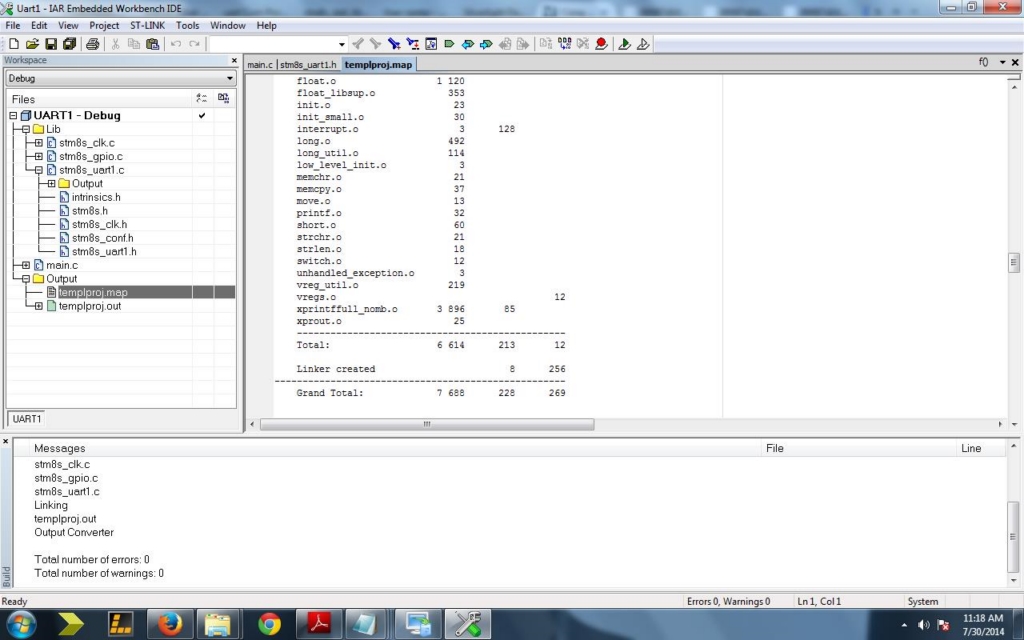Viewport: 1024px width, 640px height.
Task: Expand the stm8s_gpio.c tree node
Action: [x=39, y=157]
